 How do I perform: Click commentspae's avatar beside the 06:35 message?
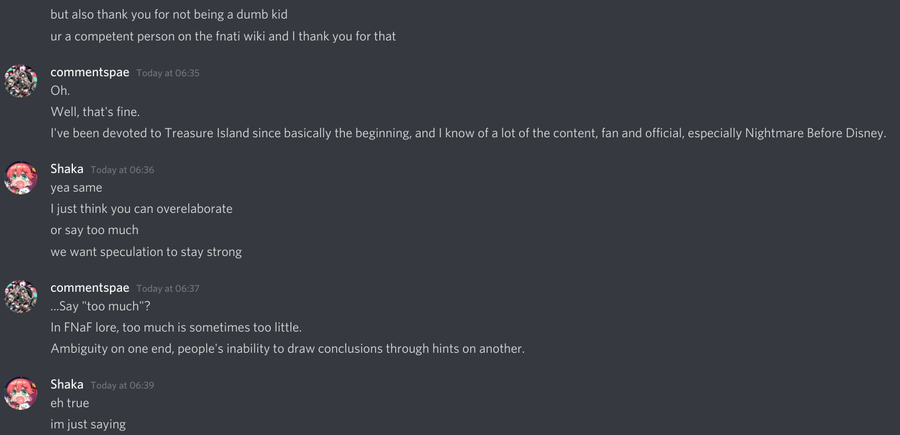coord(22,81)
